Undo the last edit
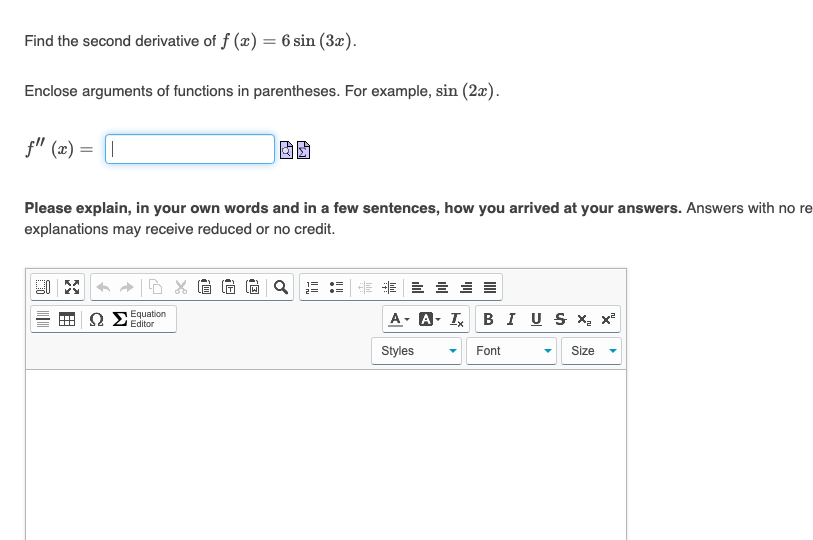This screenshot has width=813, height=540. [103, 287]
